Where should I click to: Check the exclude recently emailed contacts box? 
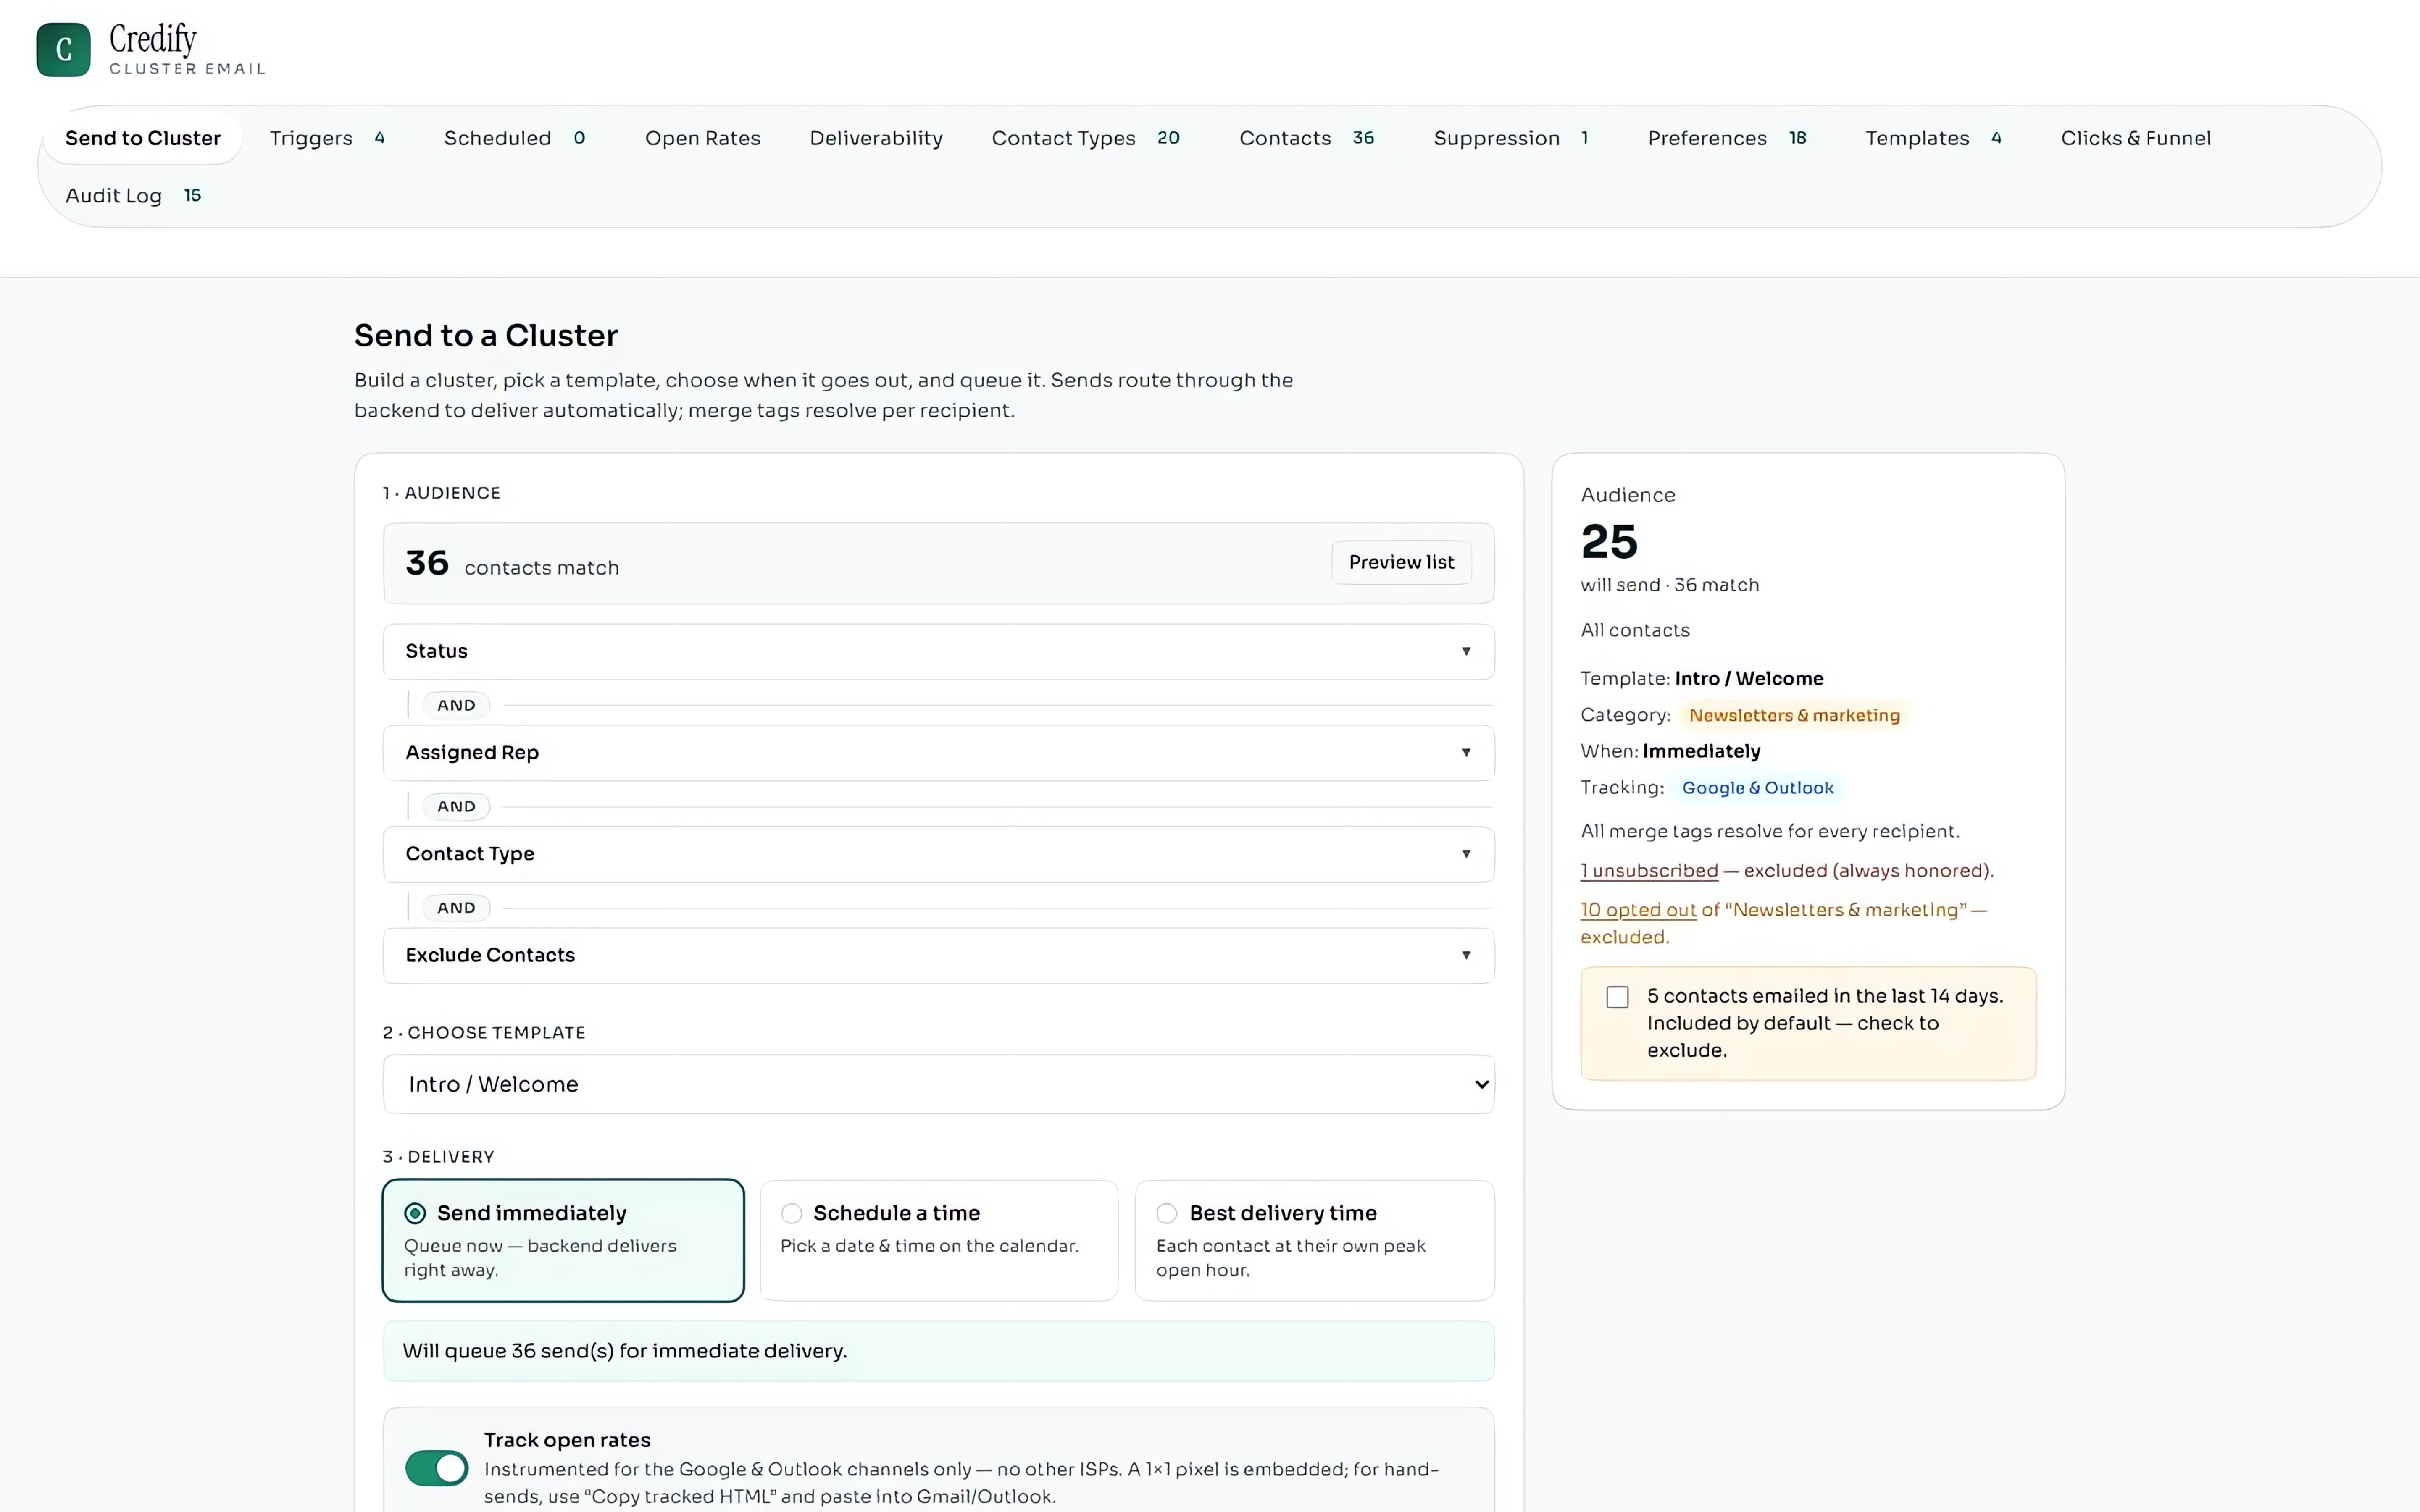(x=1617, y=997)
